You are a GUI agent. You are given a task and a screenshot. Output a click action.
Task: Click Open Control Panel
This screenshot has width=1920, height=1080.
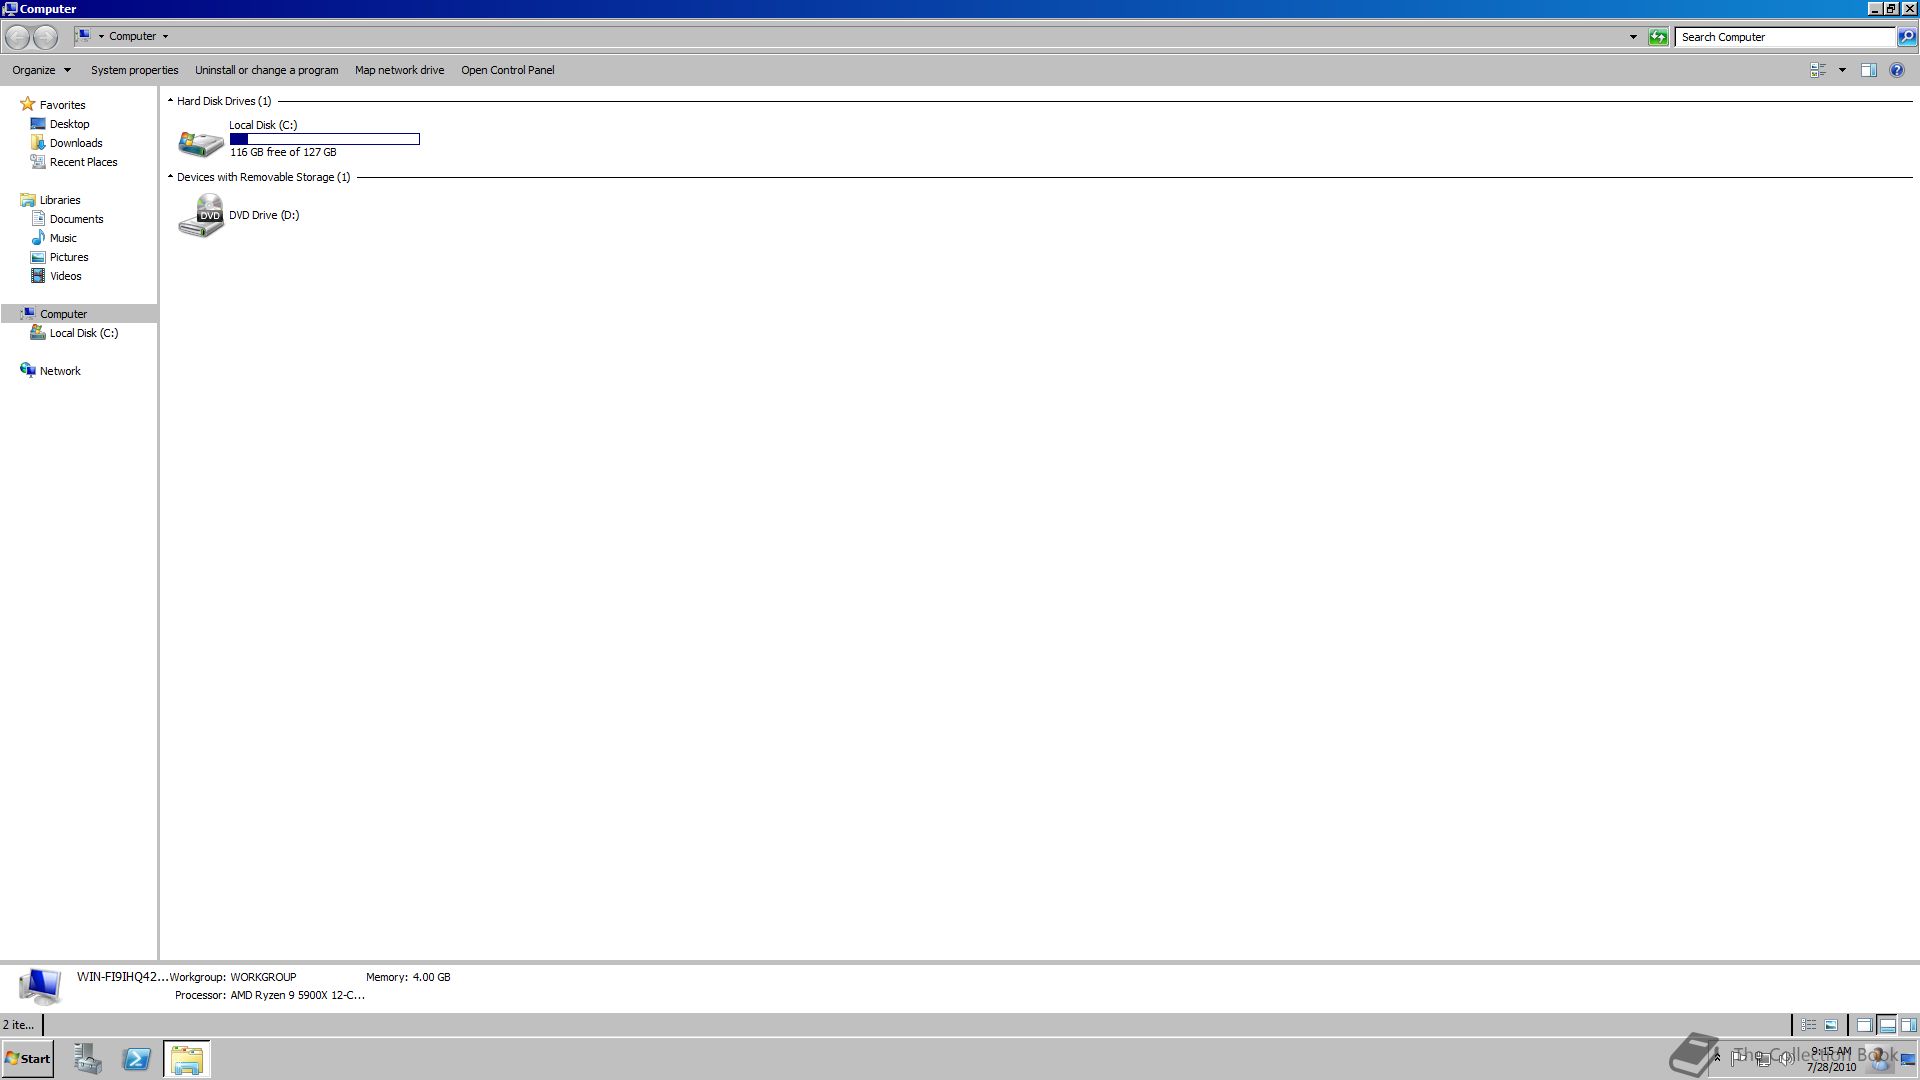click(507, 70)
